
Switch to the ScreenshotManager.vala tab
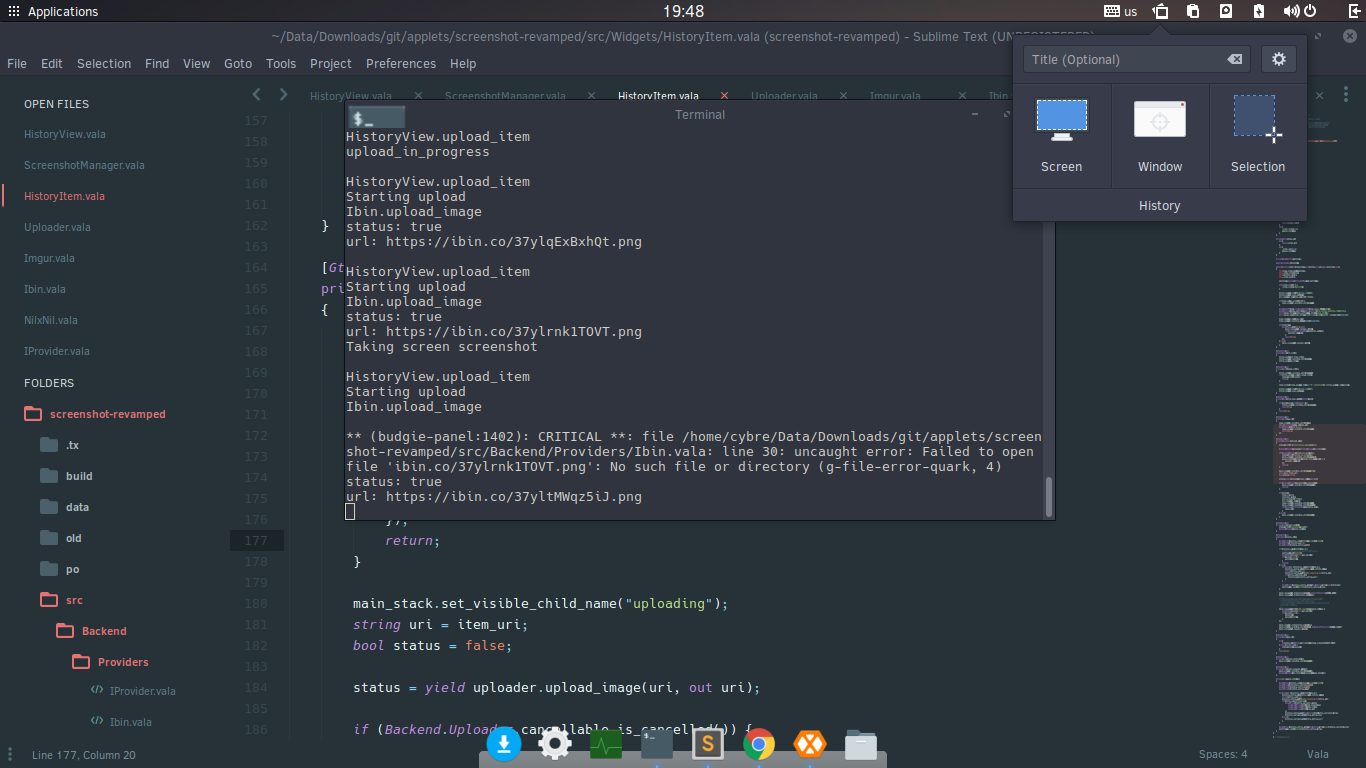click(x=505, y=96)
